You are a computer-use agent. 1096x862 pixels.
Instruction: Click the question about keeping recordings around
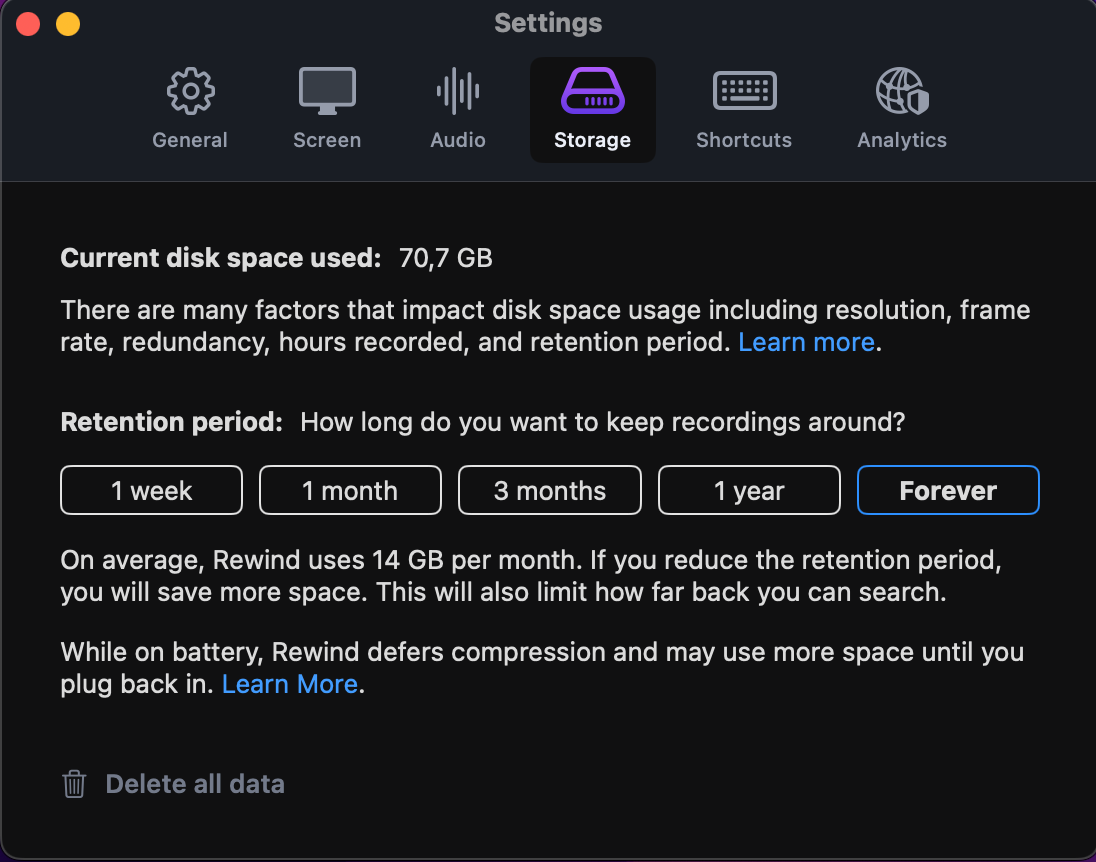(x=603, y=422)
